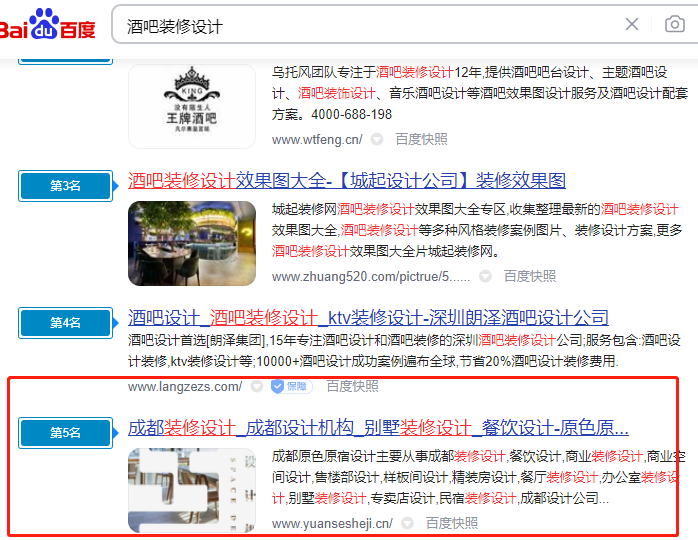Expand dropdown arrow next to zhuang520.com URL
Image resolution: width=698 pixels, height=540 pixels.
[x=485, y=276]
